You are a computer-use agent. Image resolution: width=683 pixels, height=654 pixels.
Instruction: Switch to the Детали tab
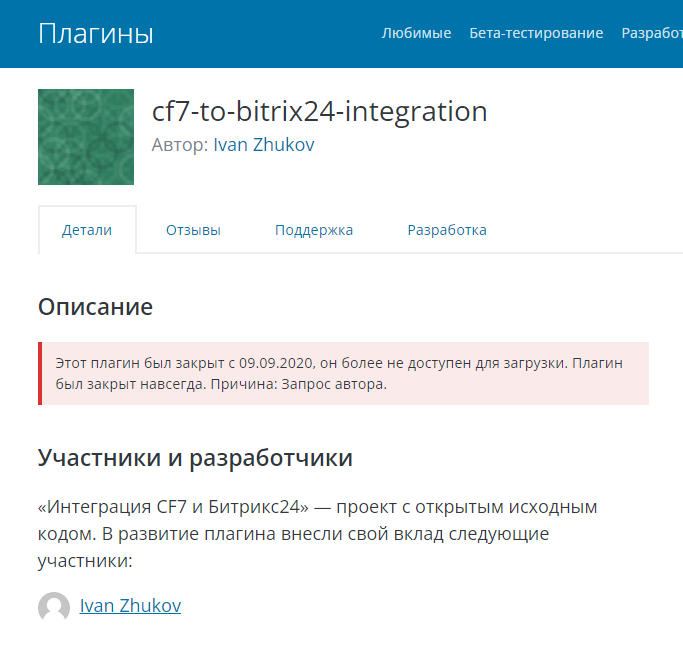click(x=87, y=230)
